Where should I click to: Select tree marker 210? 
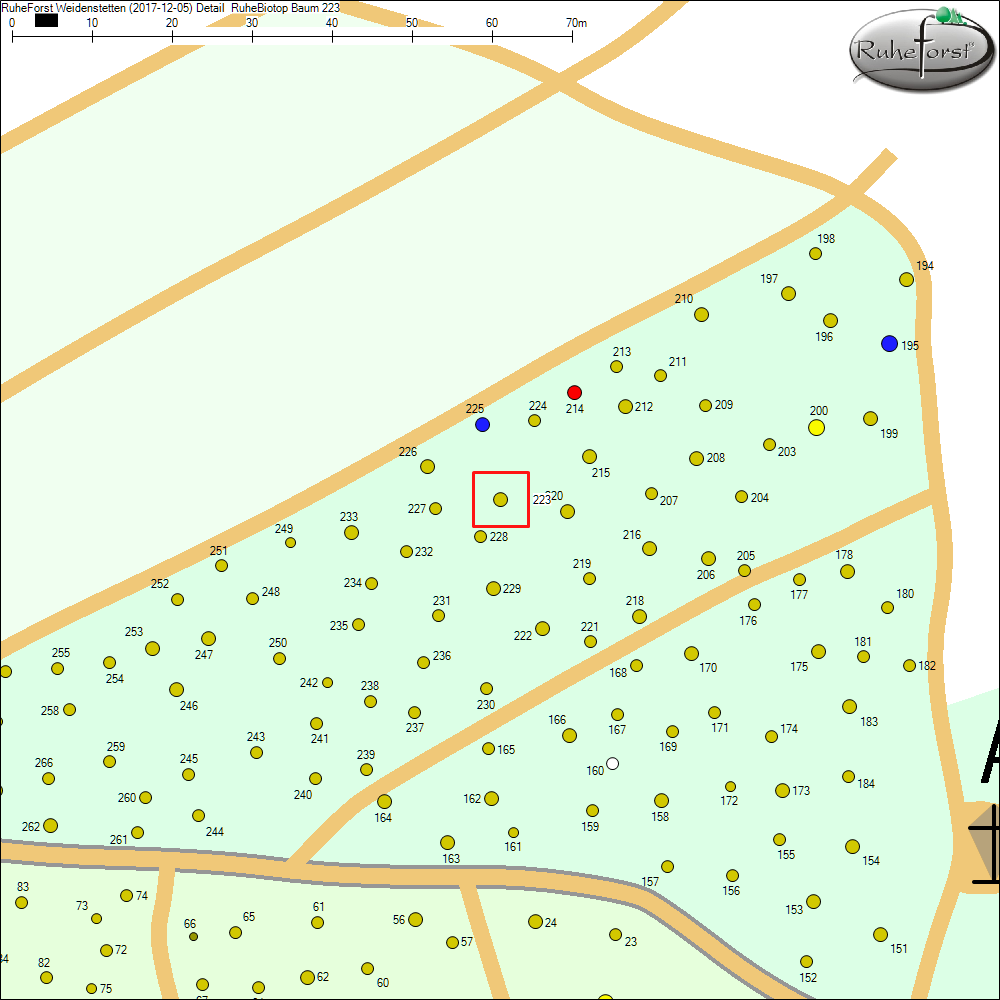pyautogui.click(x=701, y=314)
